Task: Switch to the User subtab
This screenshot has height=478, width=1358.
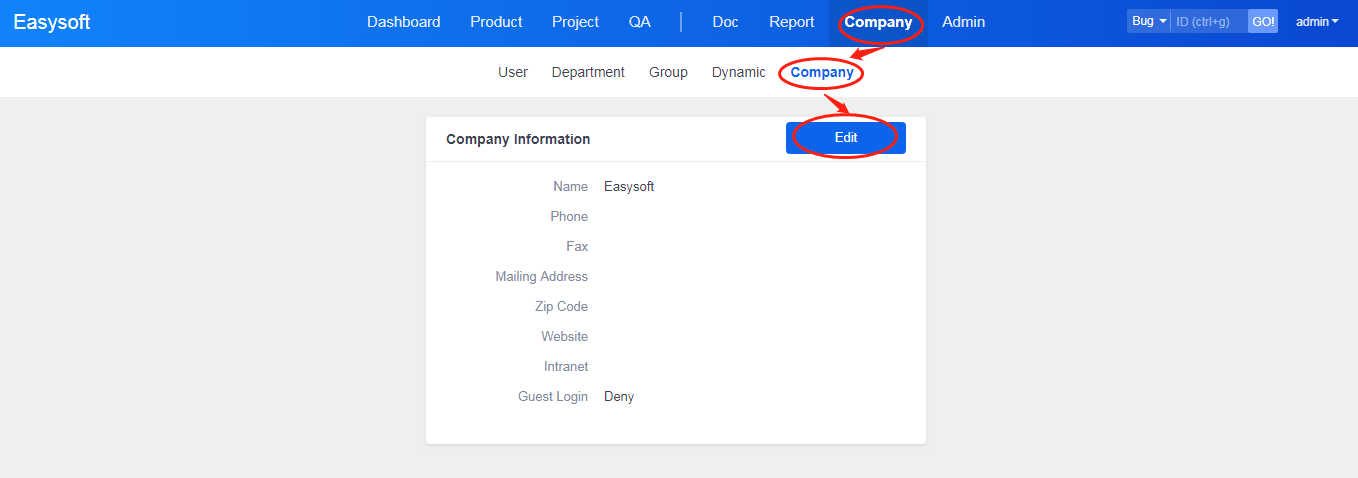Action: pos(513,72)
